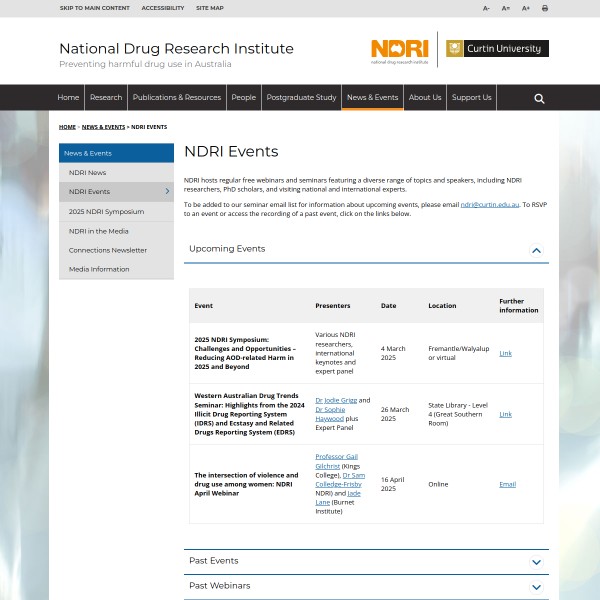Open the Research menu item
Screen dimensions: 600x600
(106, 98)
